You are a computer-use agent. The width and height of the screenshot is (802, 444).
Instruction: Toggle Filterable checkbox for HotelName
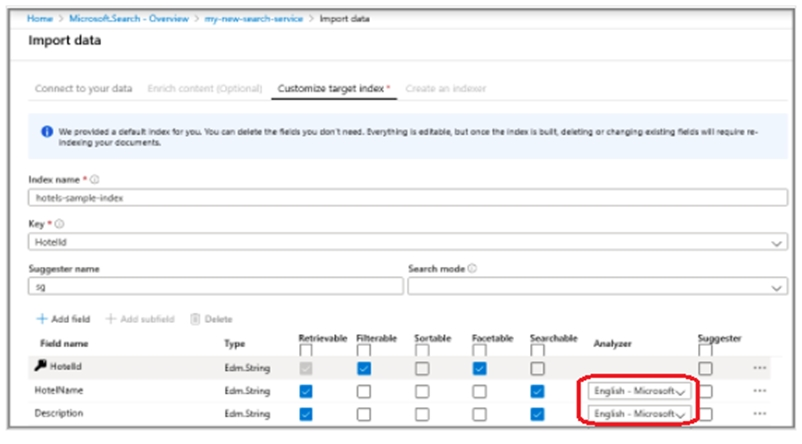pyautogui.click(x=364, y=391)
